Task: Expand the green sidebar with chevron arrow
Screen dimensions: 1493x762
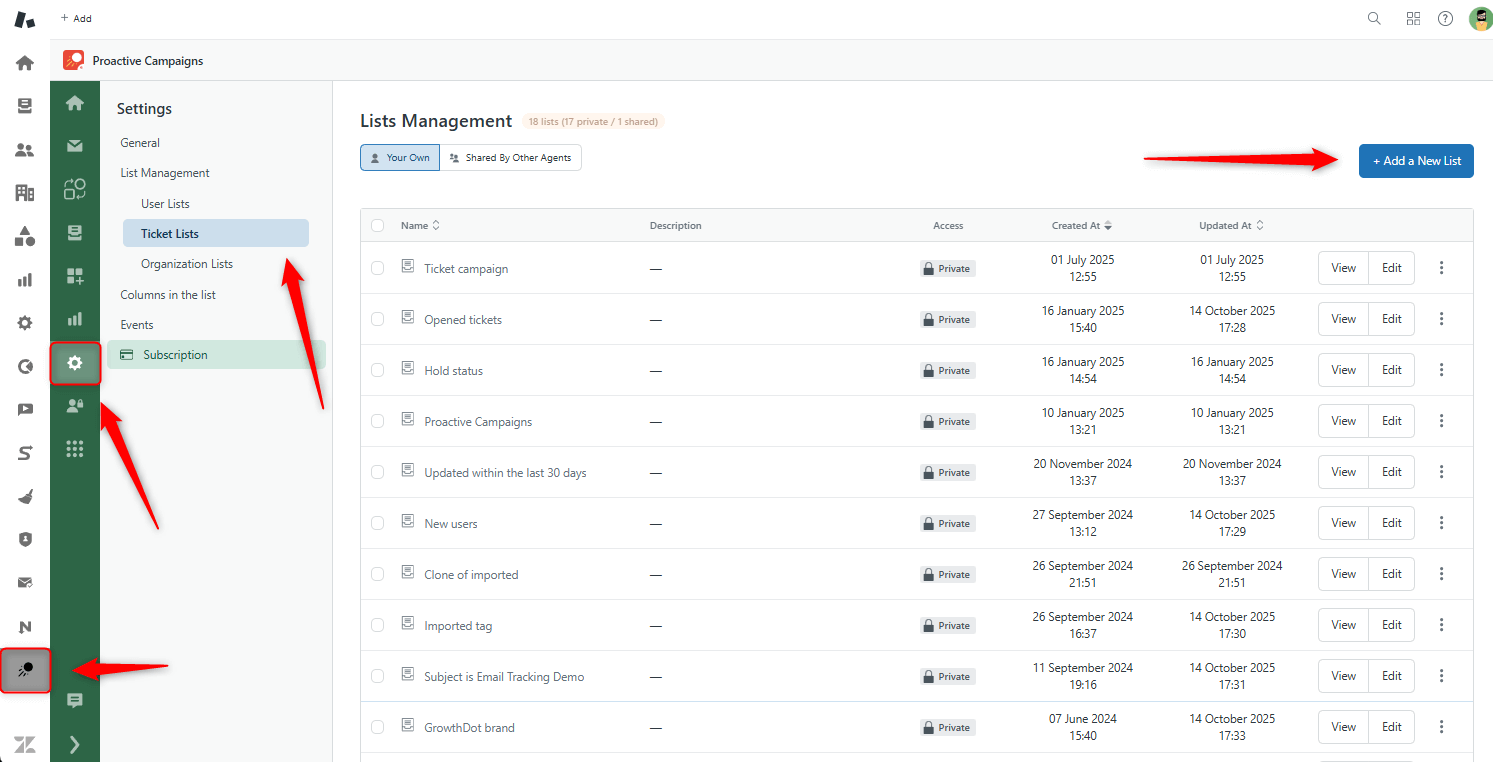Action: tap(74, 744)
